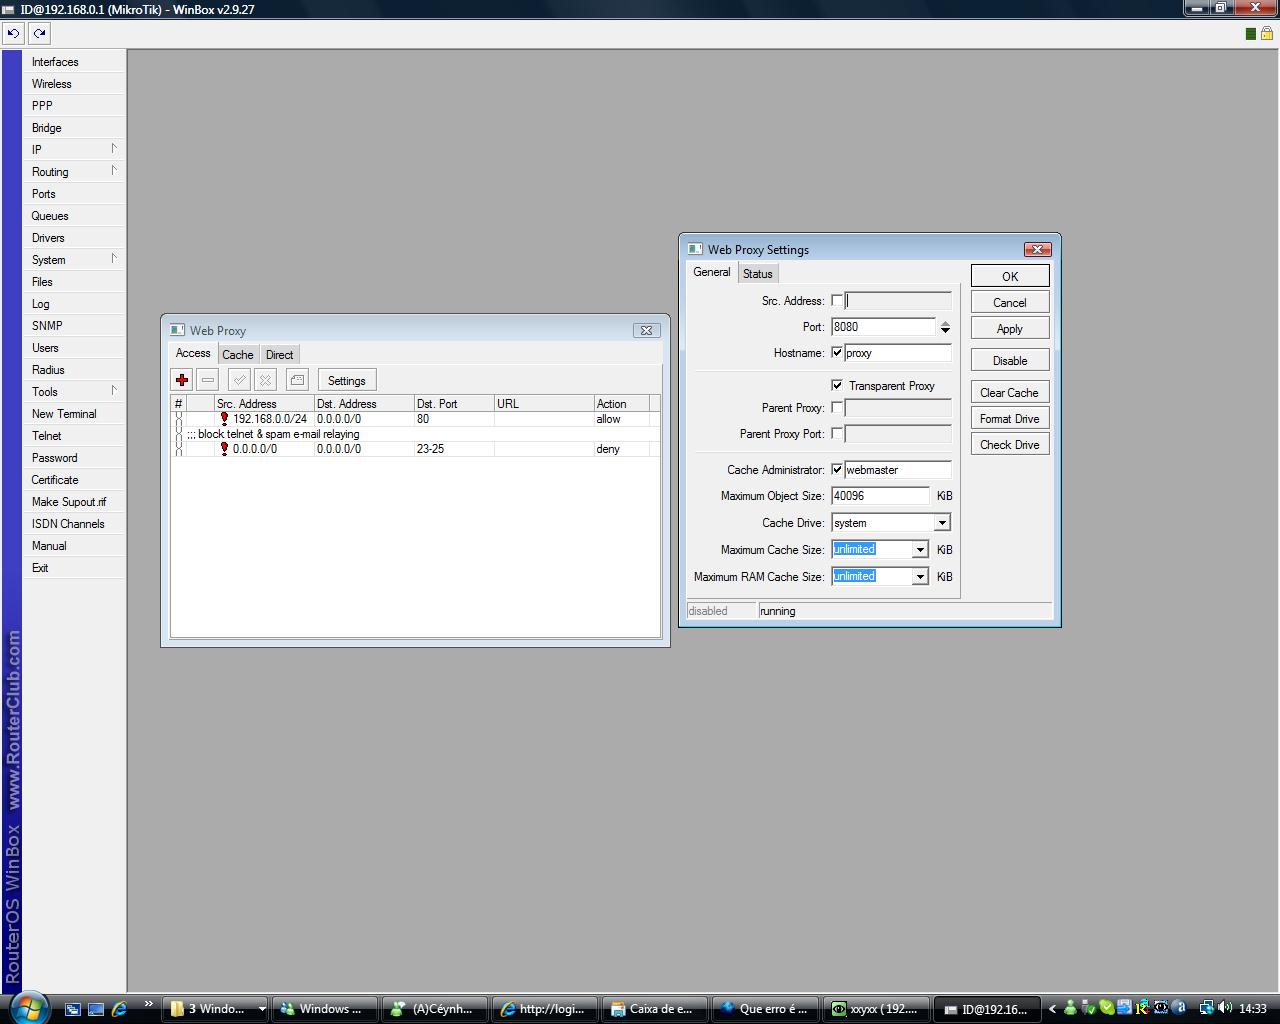Click Cancel in Web Proxy Settings
Viewport: 1280px width, 1024px height.
pyautogui.click(x=1010, y=303)
